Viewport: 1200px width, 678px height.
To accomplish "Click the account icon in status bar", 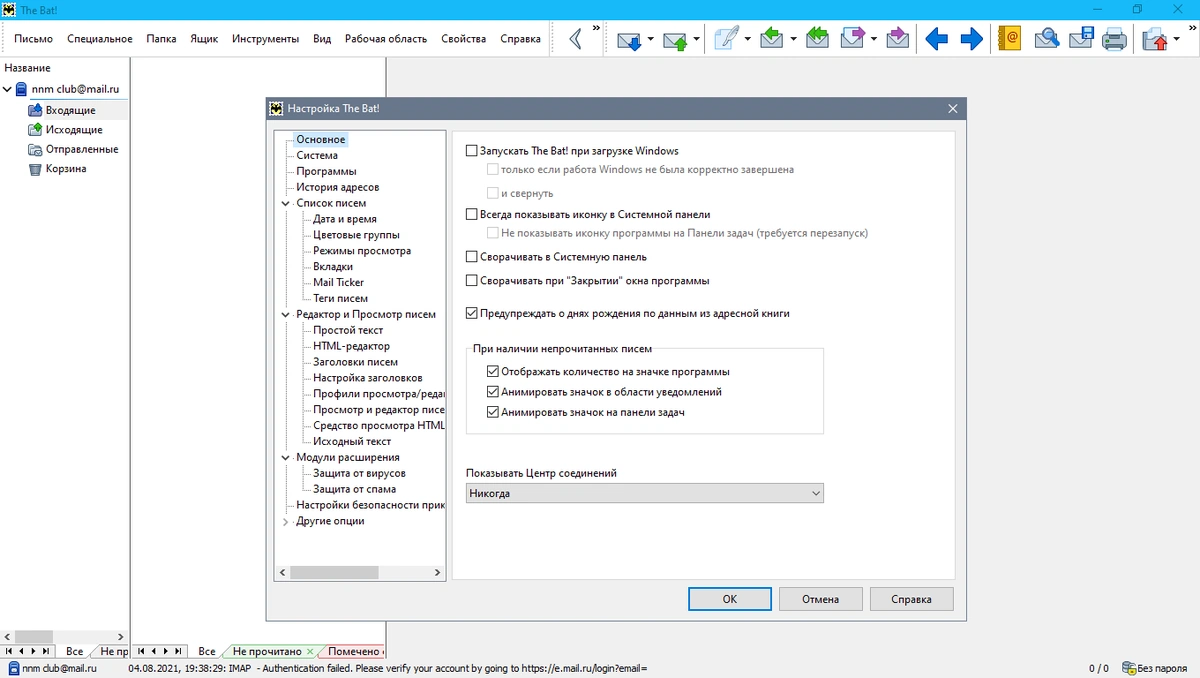I will coord(14,668).
